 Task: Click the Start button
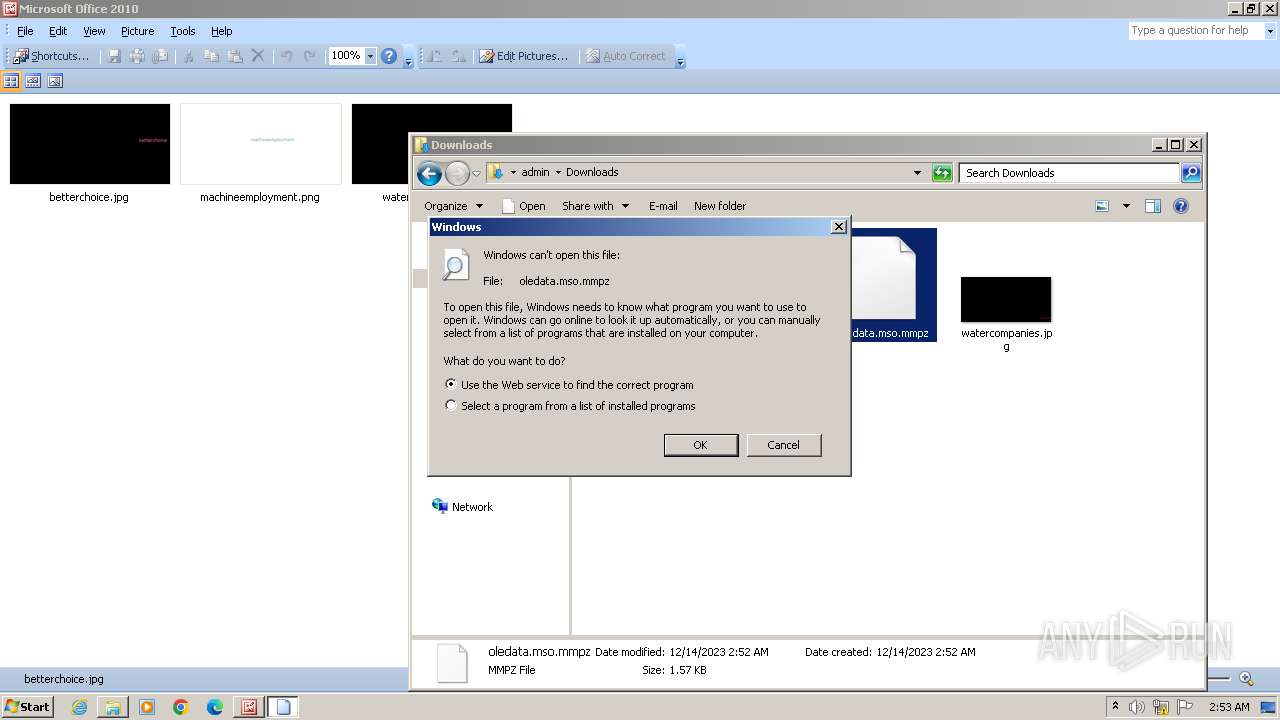[28, 707]
